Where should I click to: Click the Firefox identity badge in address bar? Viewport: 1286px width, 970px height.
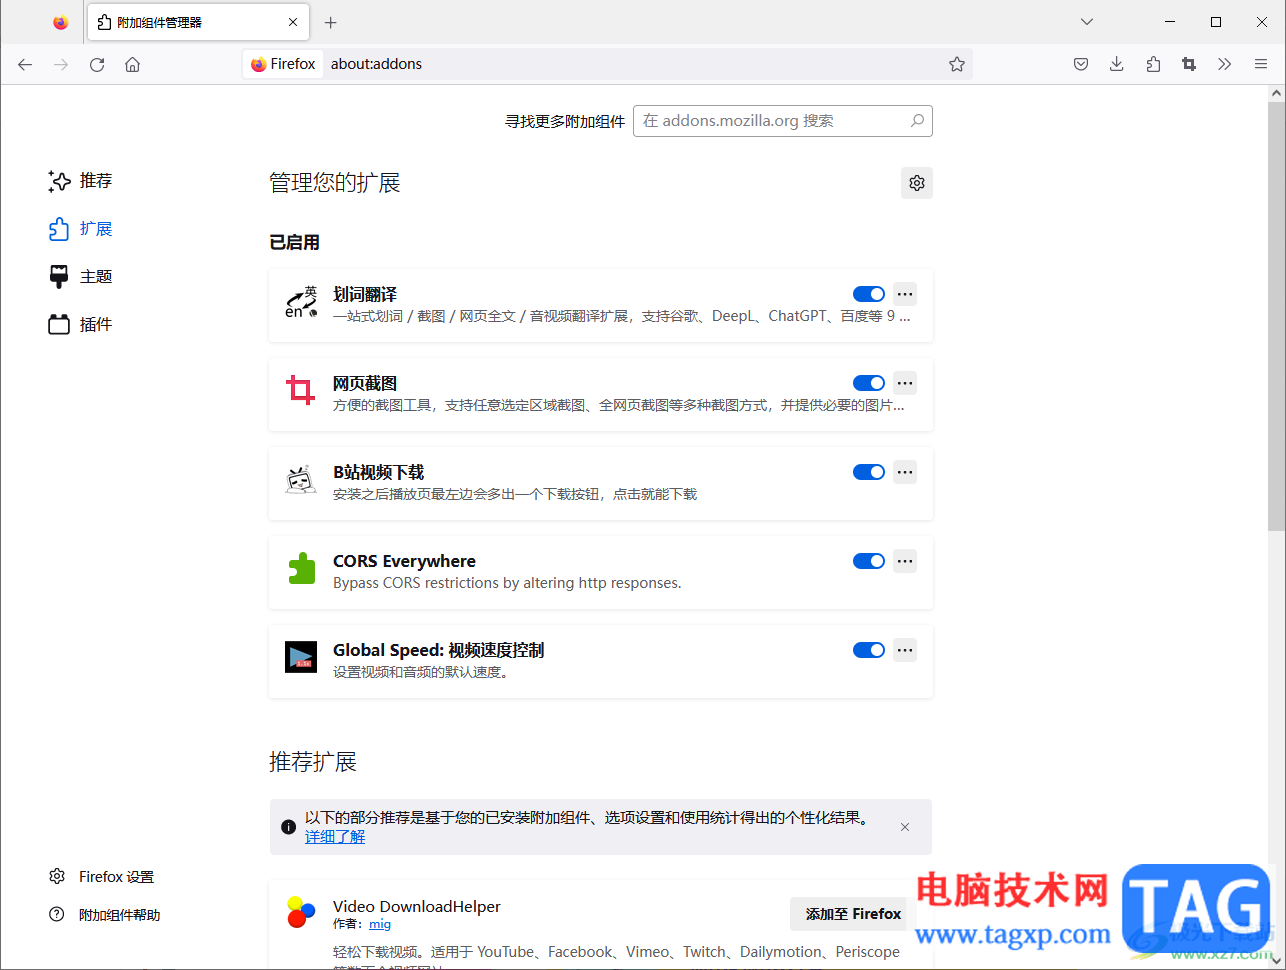pyautogui.click(x=283, y=64)
